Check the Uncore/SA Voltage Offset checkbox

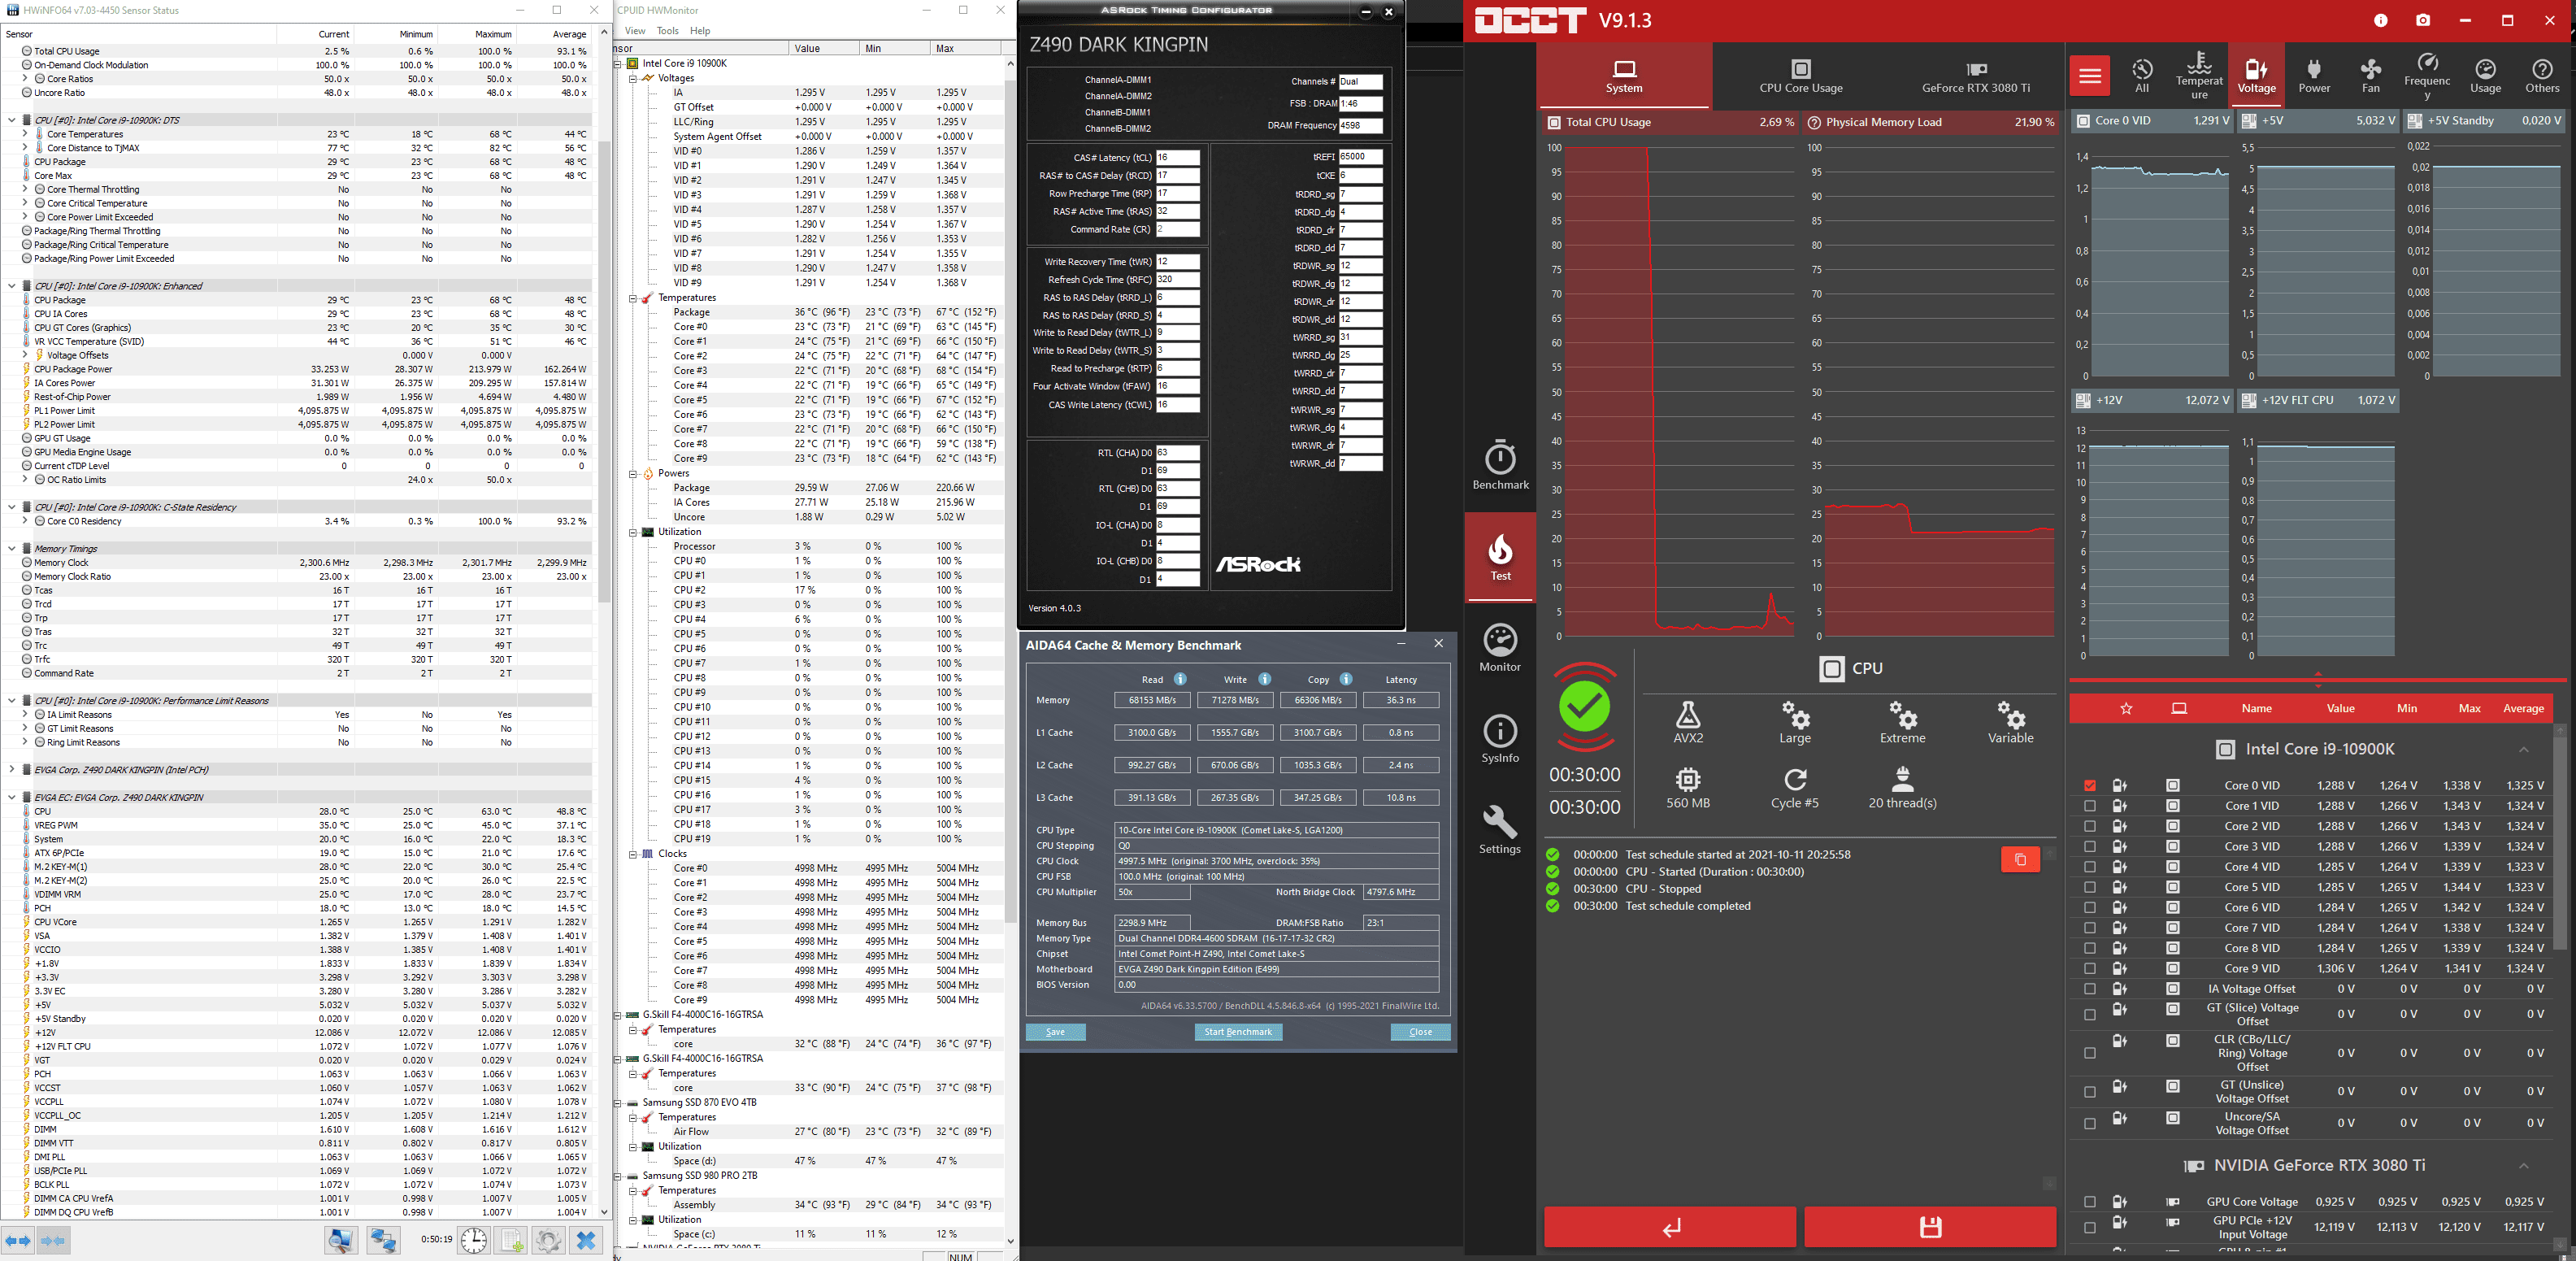coord(2089,1123)
